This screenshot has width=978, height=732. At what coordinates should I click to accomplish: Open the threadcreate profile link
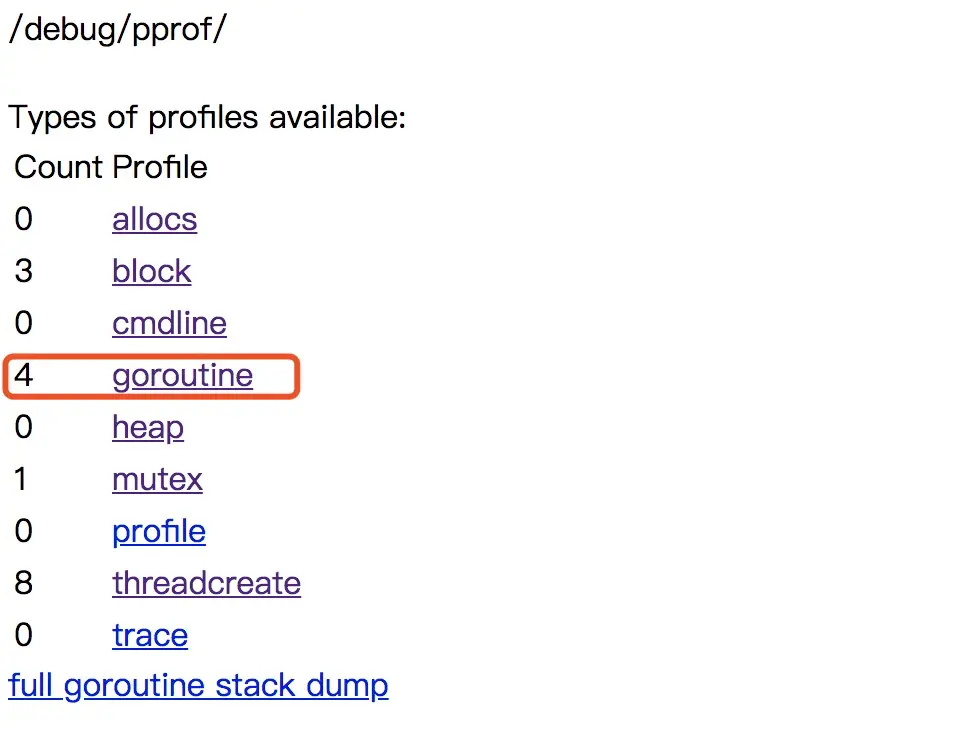click(206, 584)
